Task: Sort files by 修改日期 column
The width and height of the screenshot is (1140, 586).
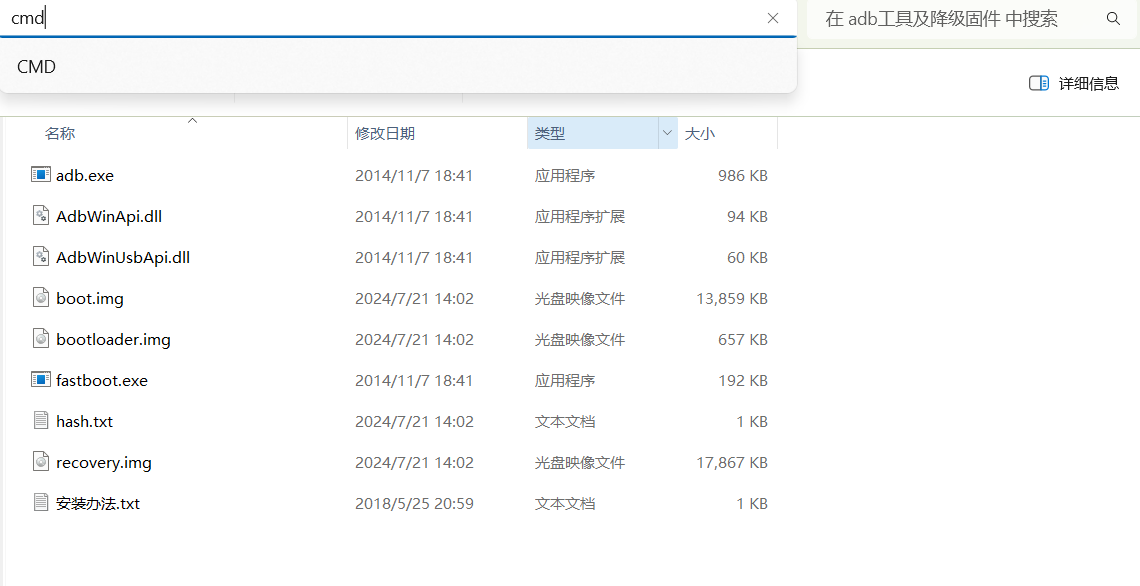Action: (385, 132)
